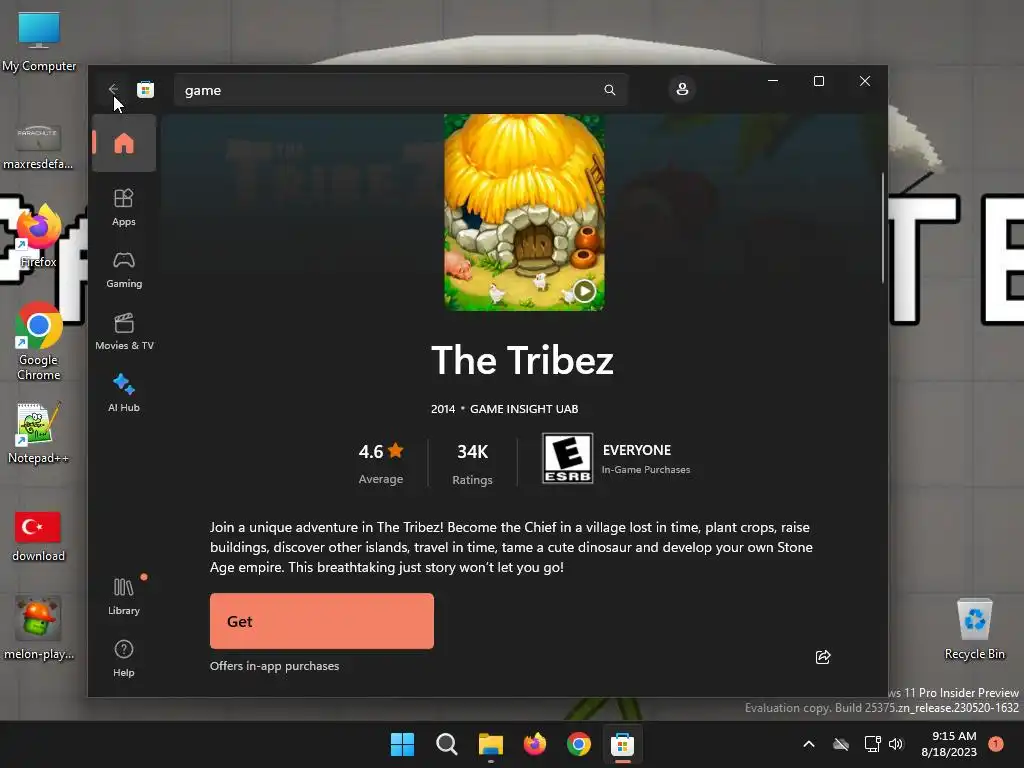Select Google Chrome desktop shortcut
Screen dimensions: 1024x768
pyautogui.click(x=39, y=341)
